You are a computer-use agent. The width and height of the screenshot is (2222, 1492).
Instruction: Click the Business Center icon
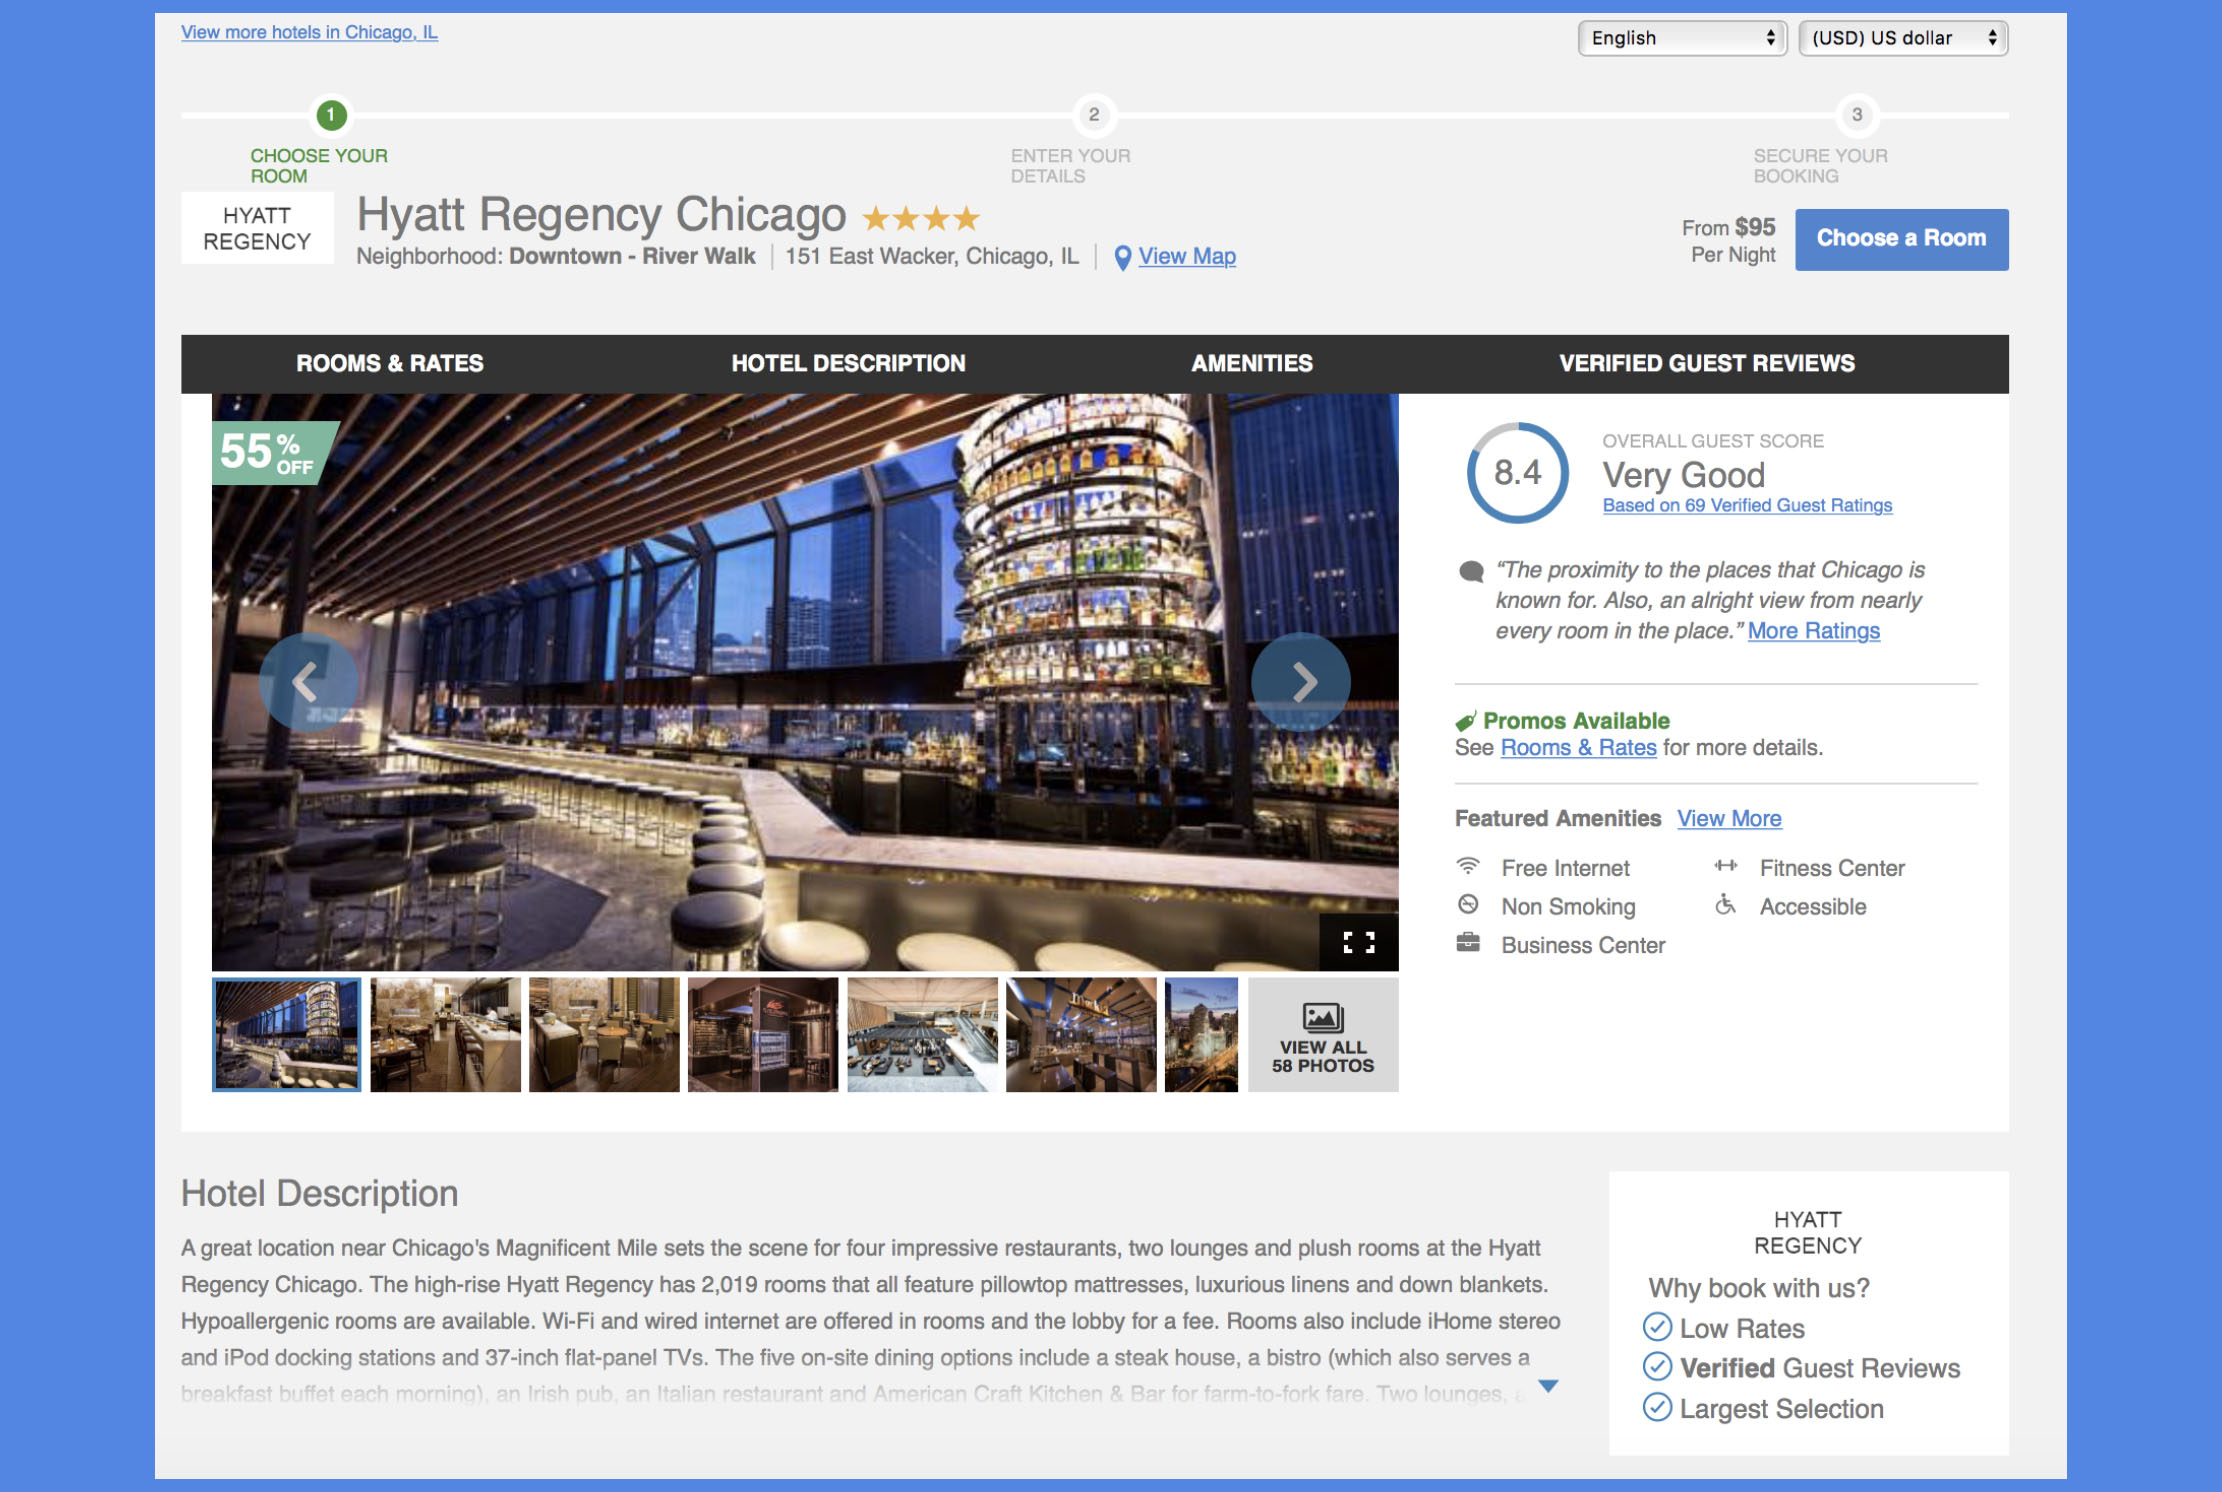(x=1469, y=944)
